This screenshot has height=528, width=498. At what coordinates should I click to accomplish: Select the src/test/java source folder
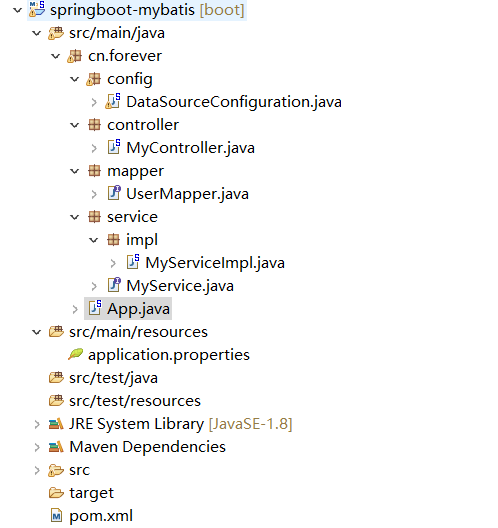(x=113, y=378)
